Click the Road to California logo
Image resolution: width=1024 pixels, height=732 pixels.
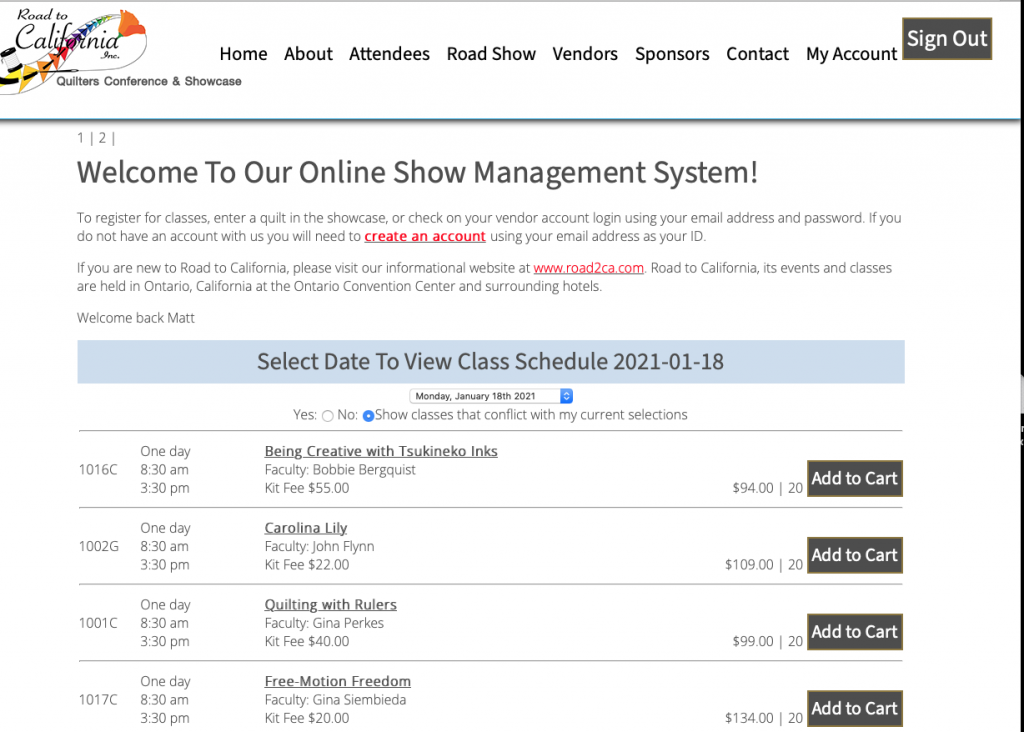(121, 50)
